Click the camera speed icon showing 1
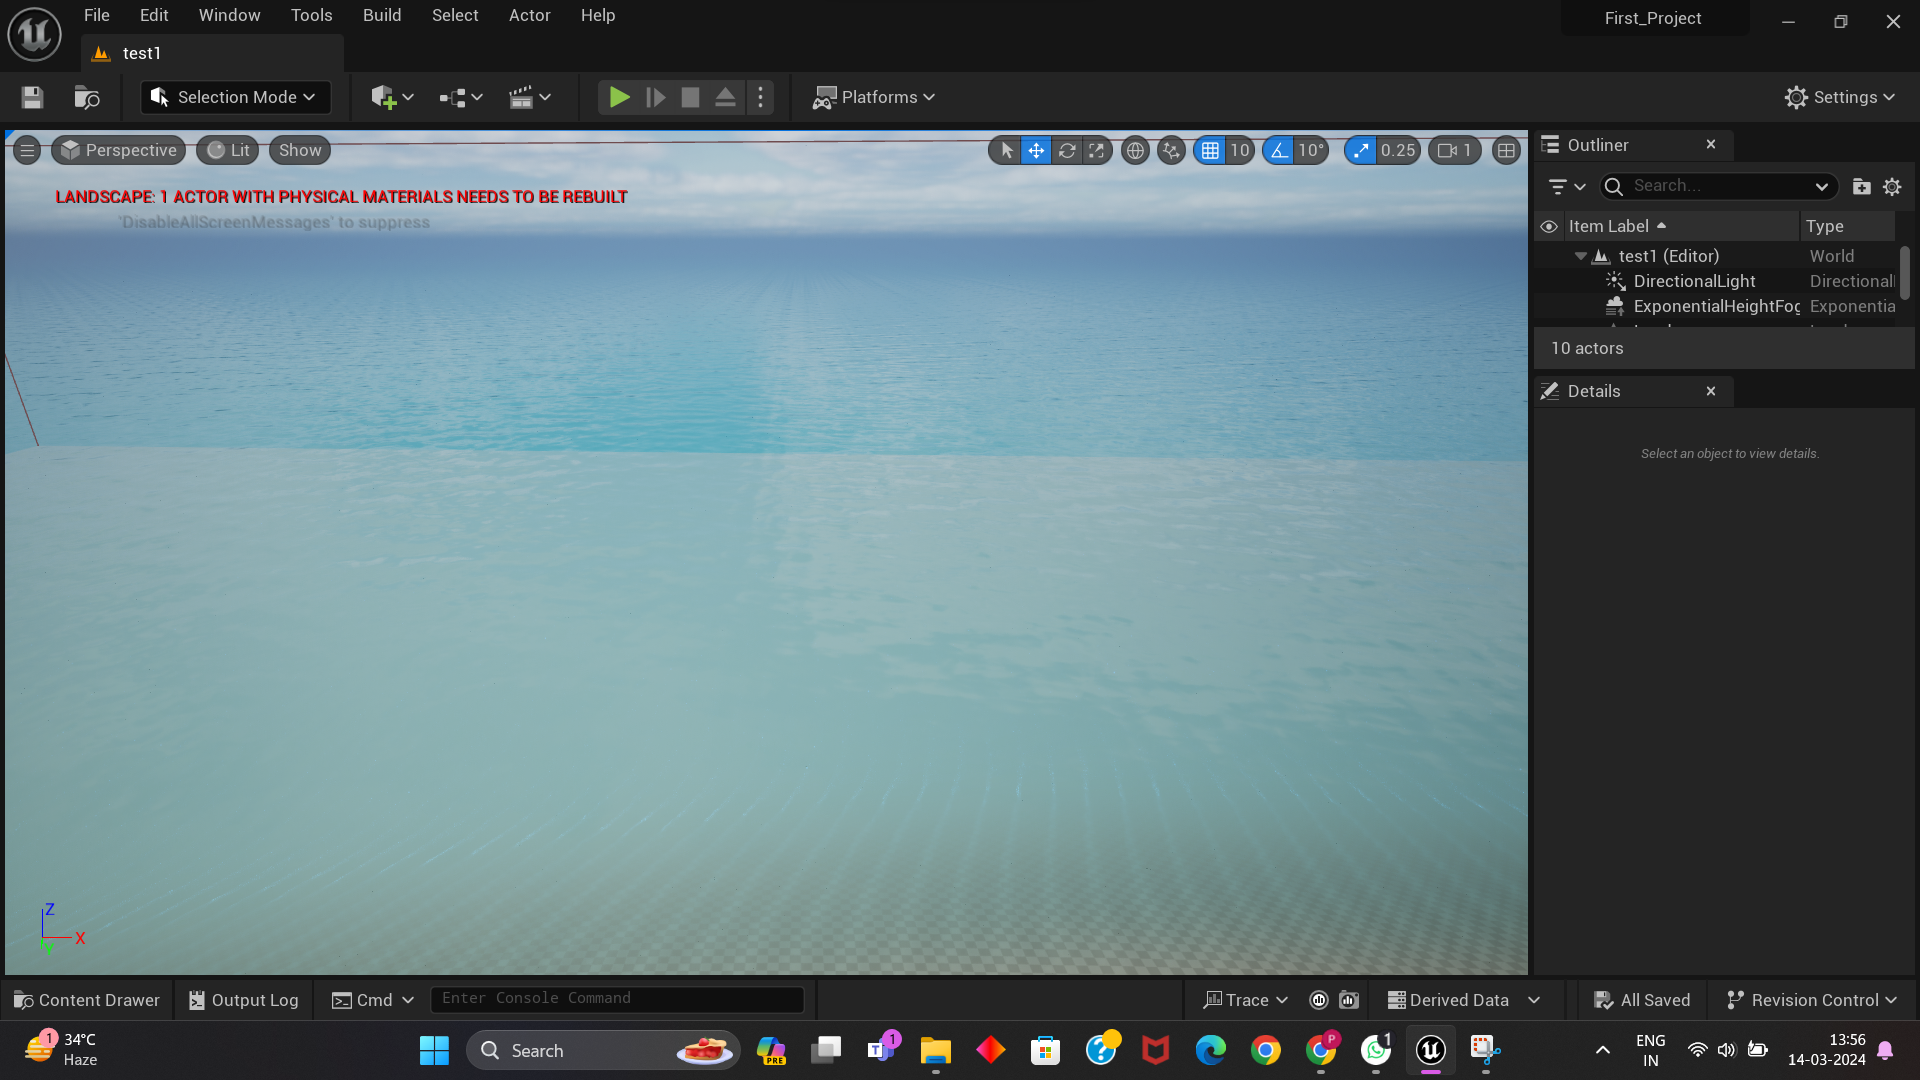The image size is (1920, 1080). pos(1454,150)
